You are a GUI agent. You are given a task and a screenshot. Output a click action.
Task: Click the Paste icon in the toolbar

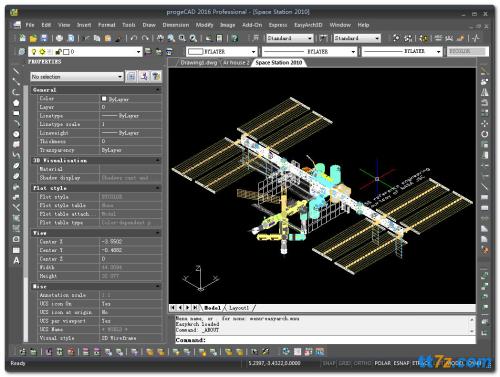point(107,38)
